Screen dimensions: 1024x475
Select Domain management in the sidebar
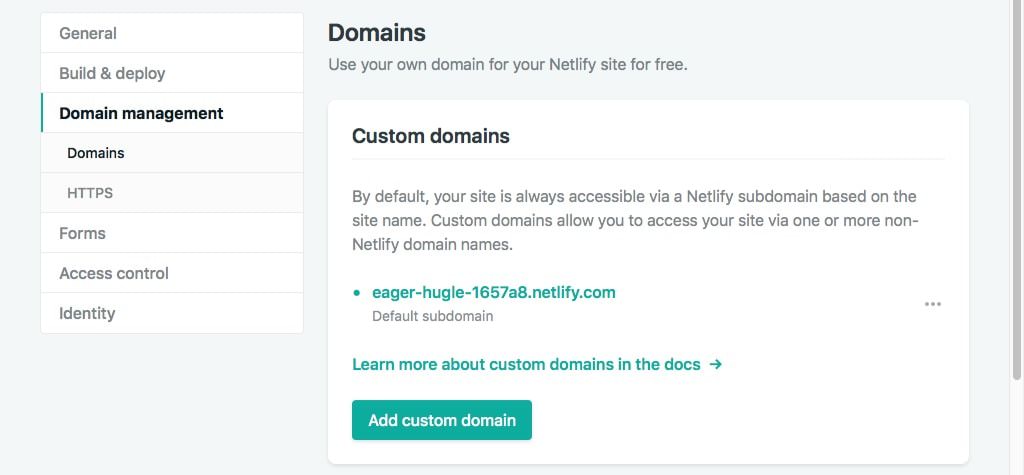[141, 113]
